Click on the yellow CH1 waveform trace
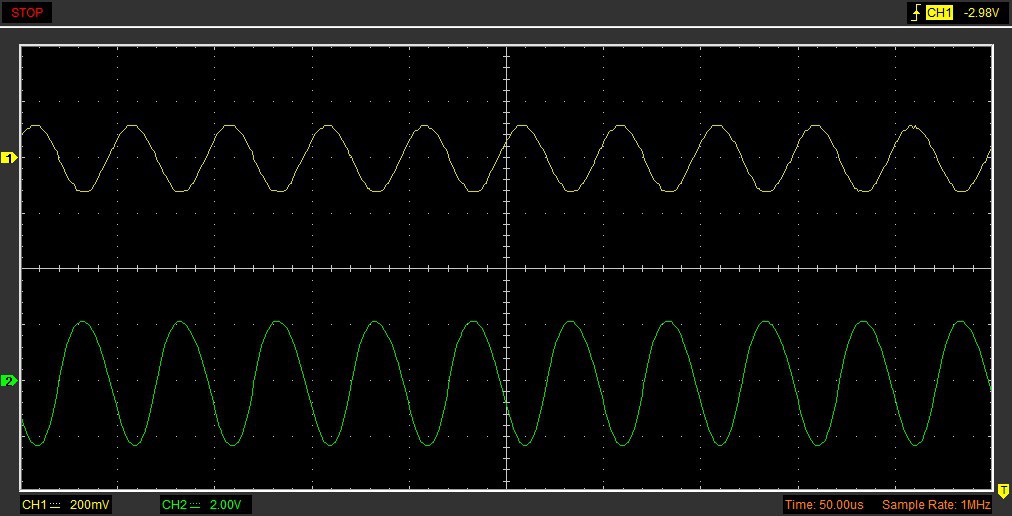The height and width of the screenshot is (516, 1012). pos(230,125)
